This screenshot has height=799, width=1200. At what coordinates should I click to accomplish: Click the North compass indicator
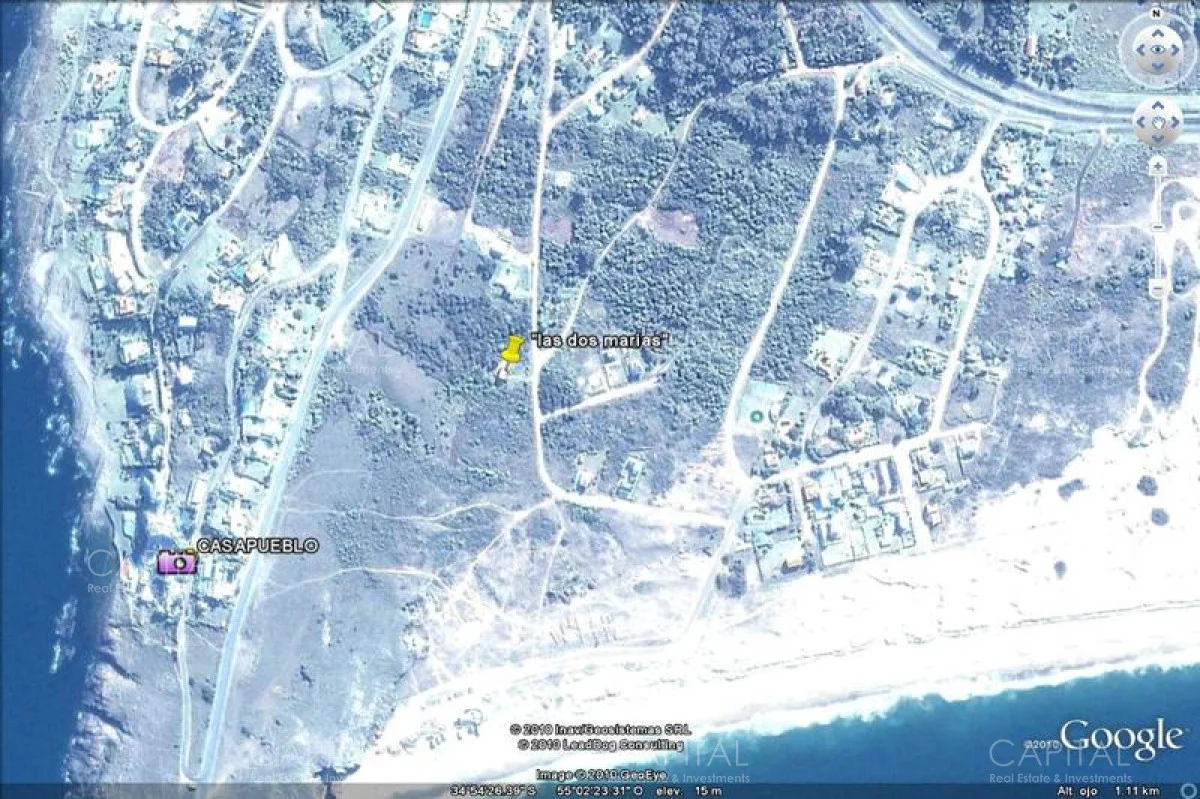[x=1157, y=14]
